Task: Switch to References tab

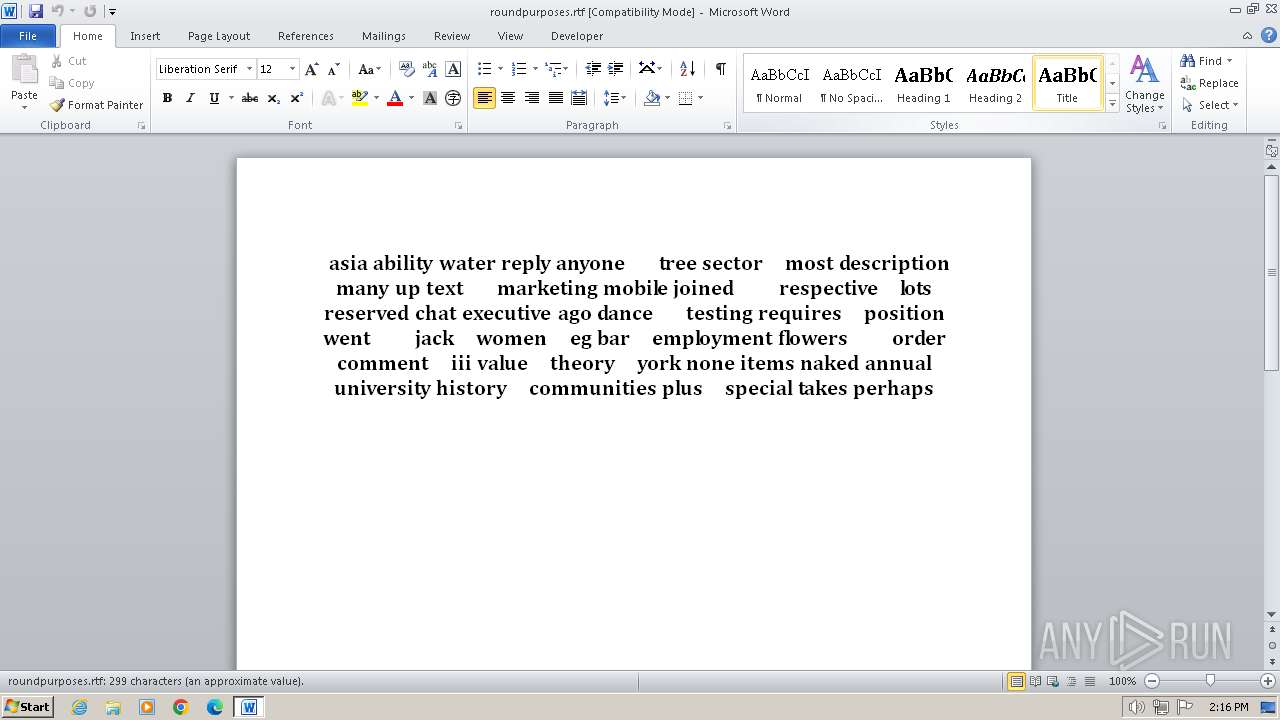Action: [306, 36]
